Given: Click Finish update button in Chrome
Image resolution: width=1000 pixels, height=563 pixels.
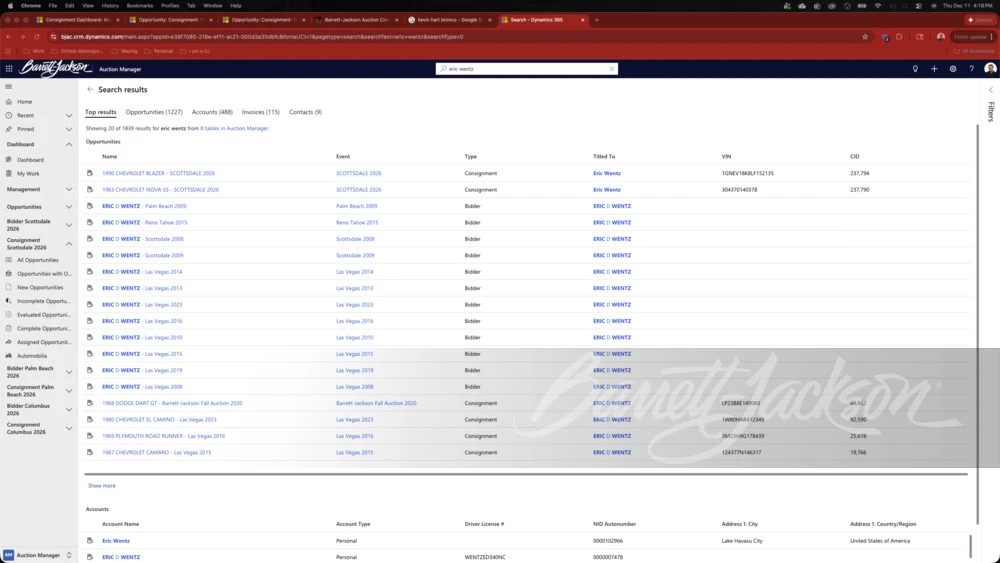Looking at the screenshot, I should 973,37.
